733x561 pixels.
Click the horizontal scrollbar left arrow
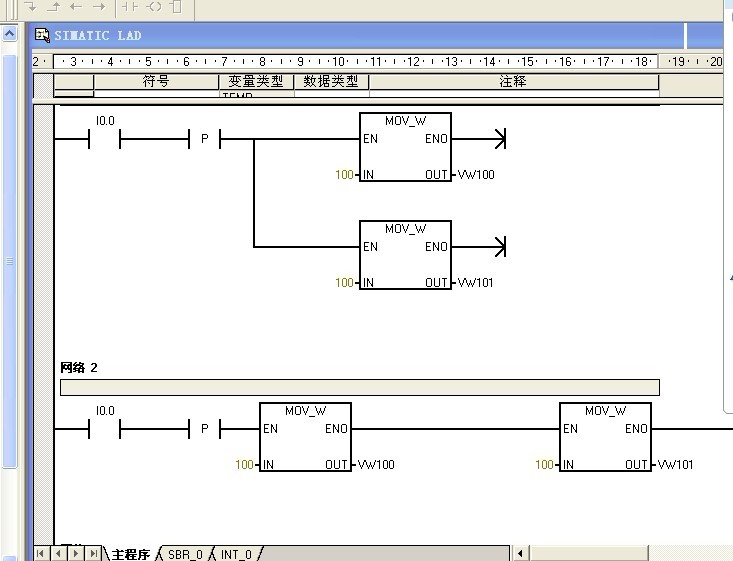pos(521,553)
